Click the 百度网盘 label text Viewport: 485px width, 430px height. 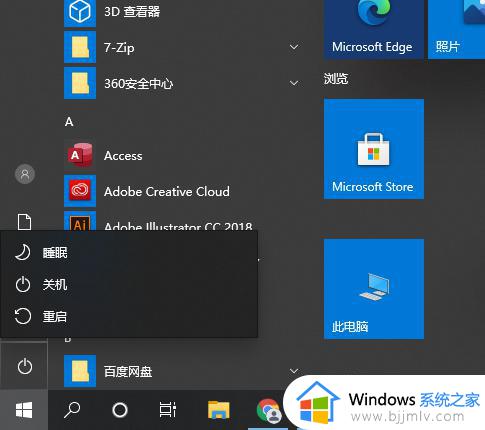coord(128,371)
